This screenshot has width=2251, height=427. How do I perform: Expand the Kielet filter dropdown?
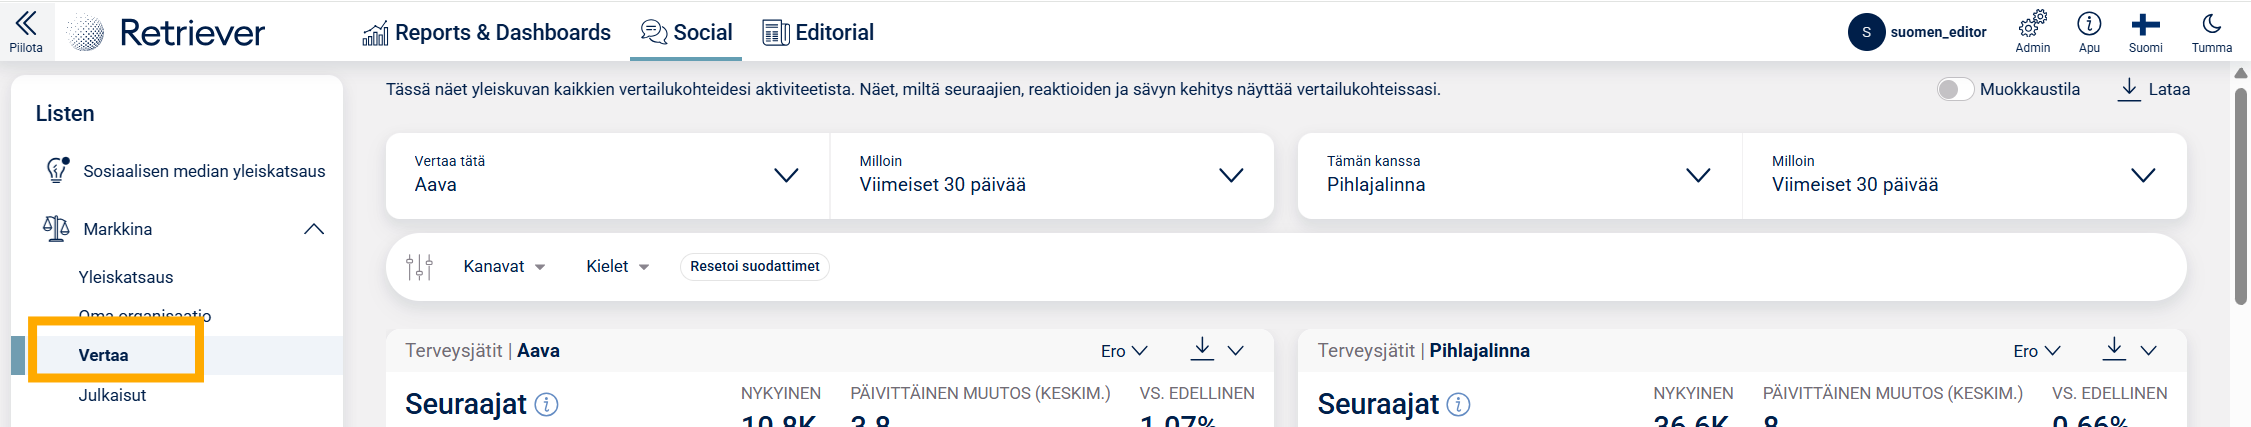tap(617, 267)
